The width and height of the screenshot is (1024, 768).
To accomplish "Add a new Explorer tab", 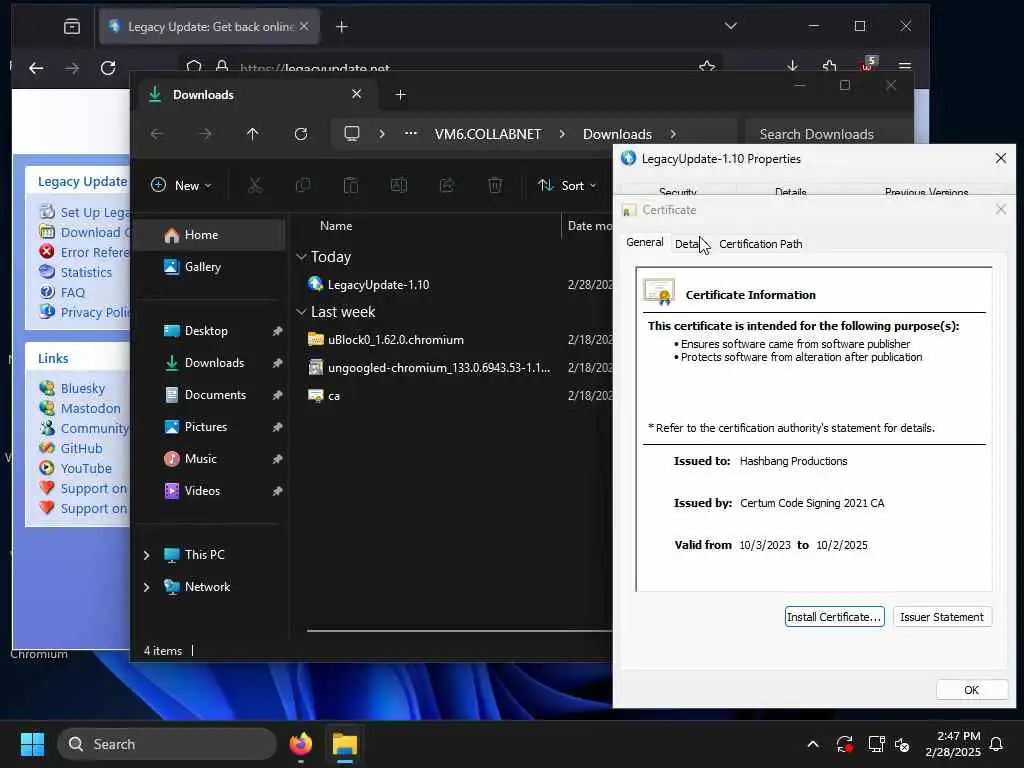I will click(x=400, y=95).
